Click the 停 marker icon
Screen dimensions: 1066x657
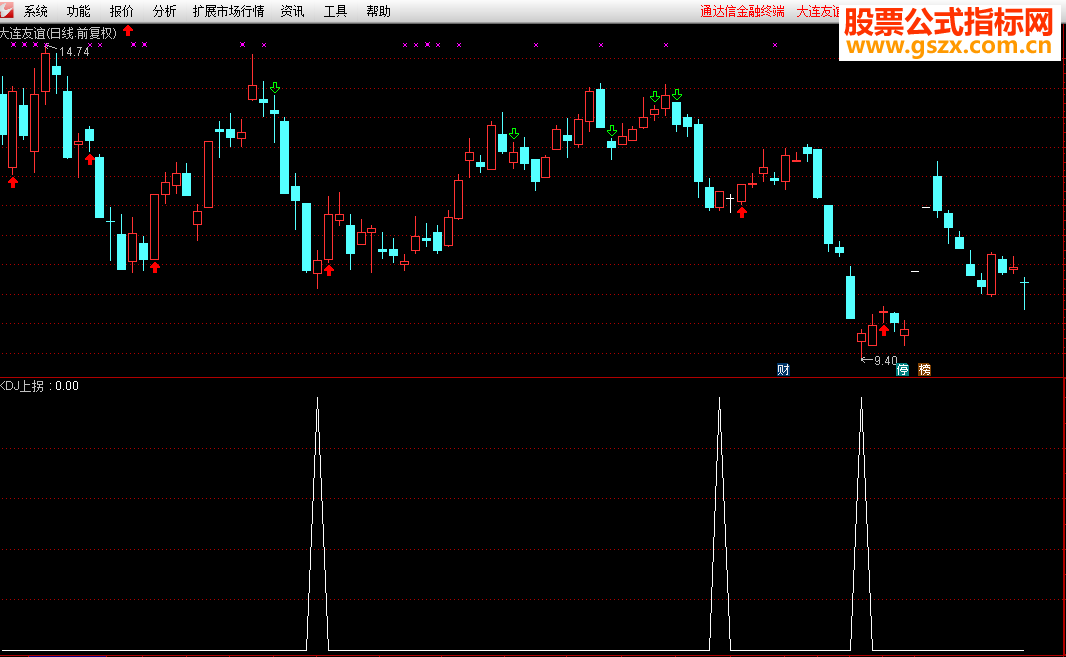902,369
